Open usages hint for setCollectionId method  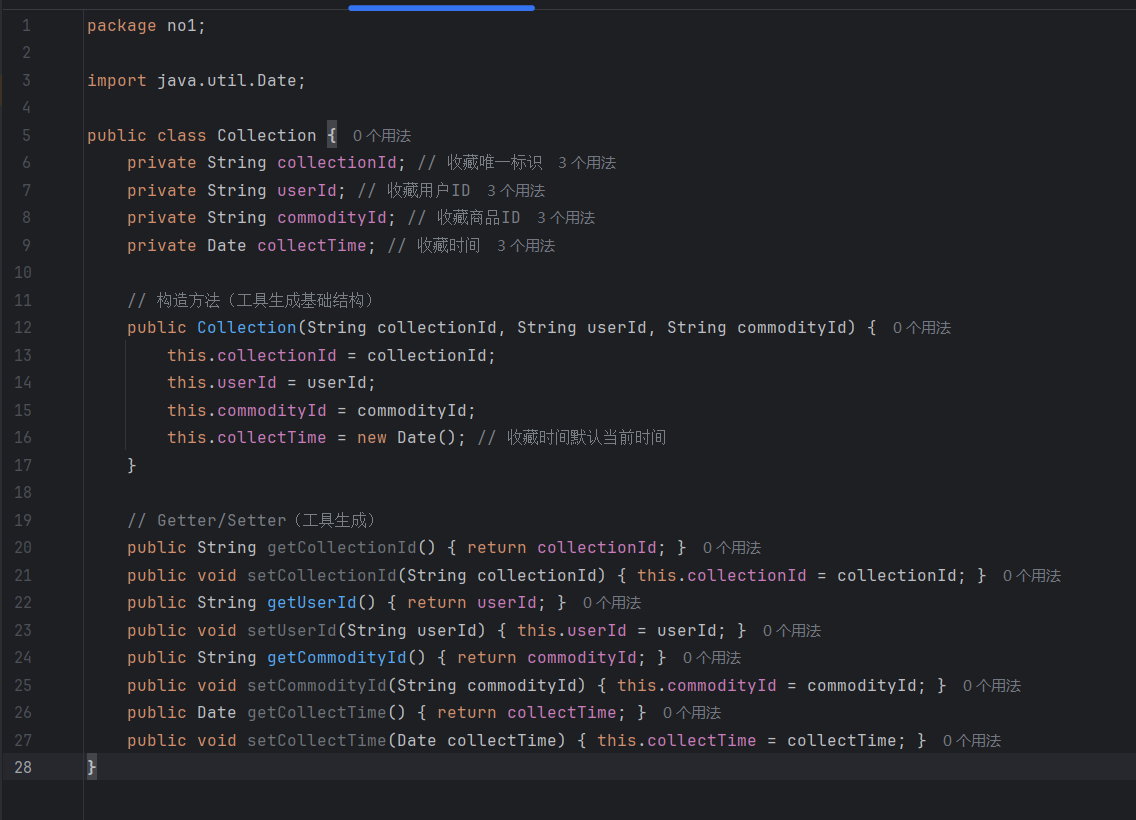(1032, 576)
